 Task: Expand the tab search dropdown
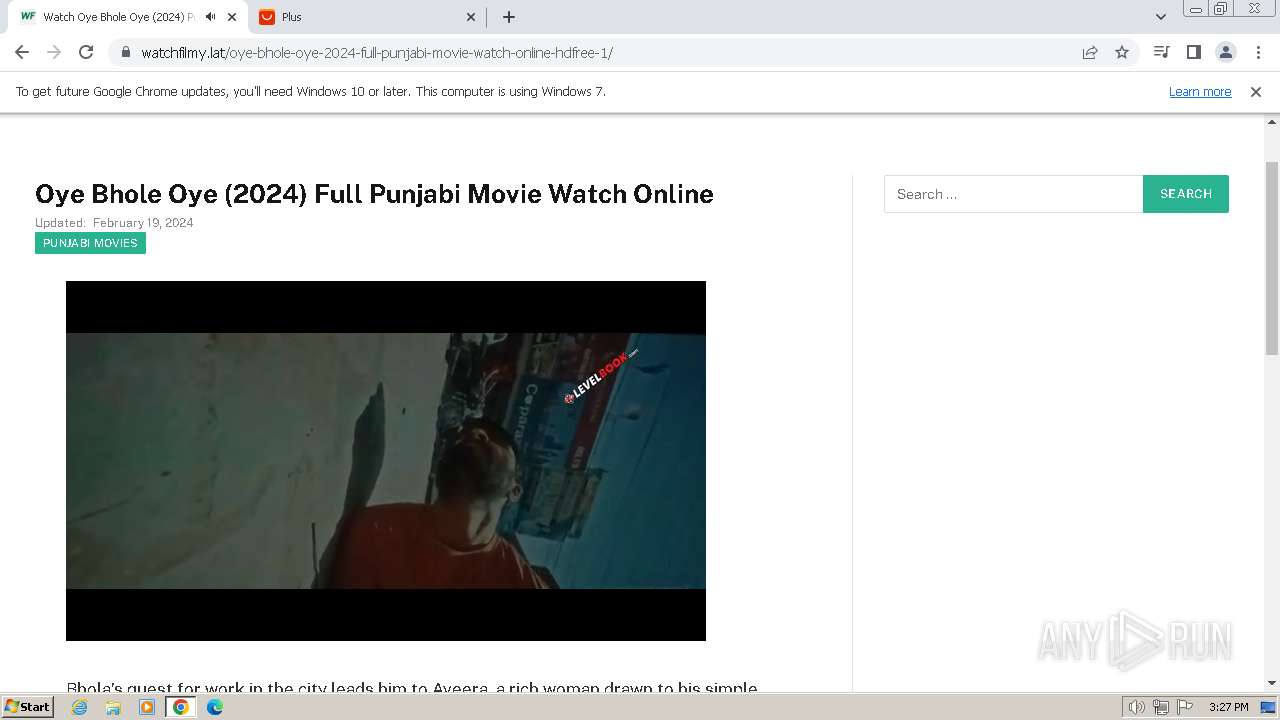click(1160, 17)
